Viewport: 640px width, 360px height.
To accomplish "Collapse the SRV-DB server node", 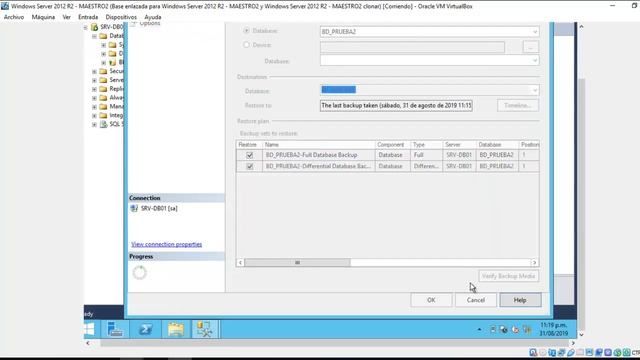I will (85, 27).
